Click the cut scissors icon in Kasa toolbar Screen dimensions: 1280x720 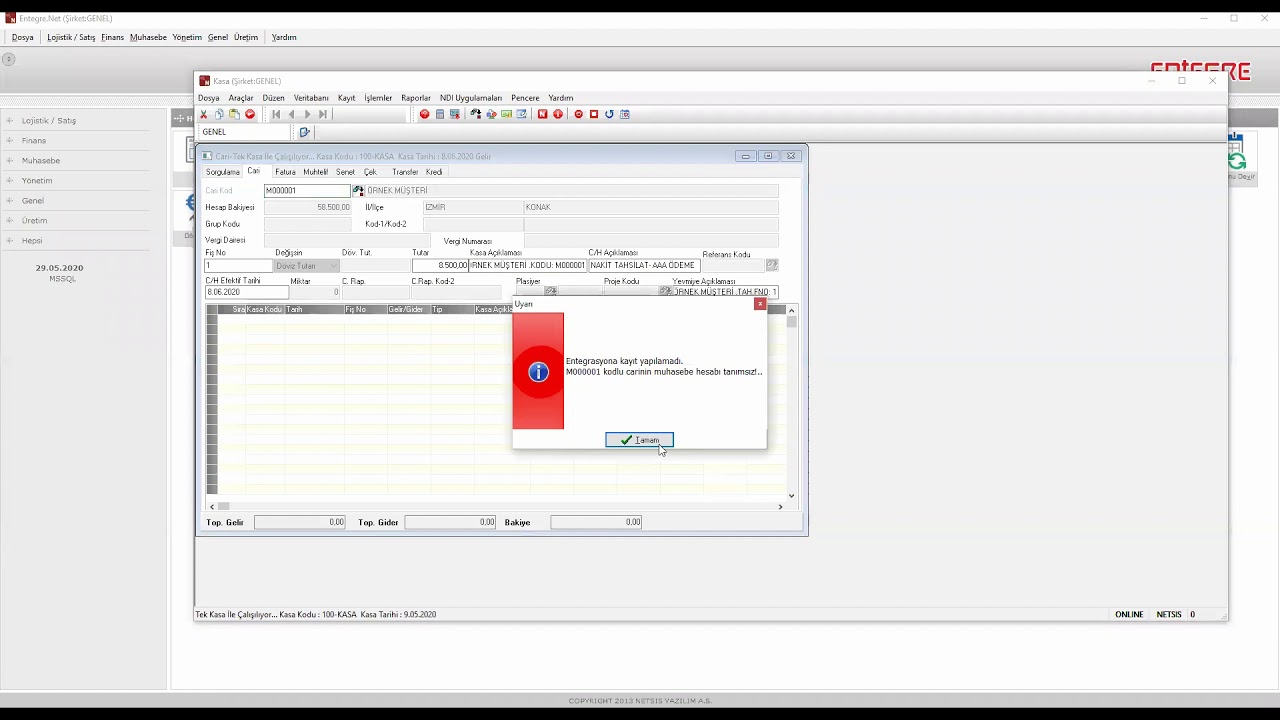(204, 114)
